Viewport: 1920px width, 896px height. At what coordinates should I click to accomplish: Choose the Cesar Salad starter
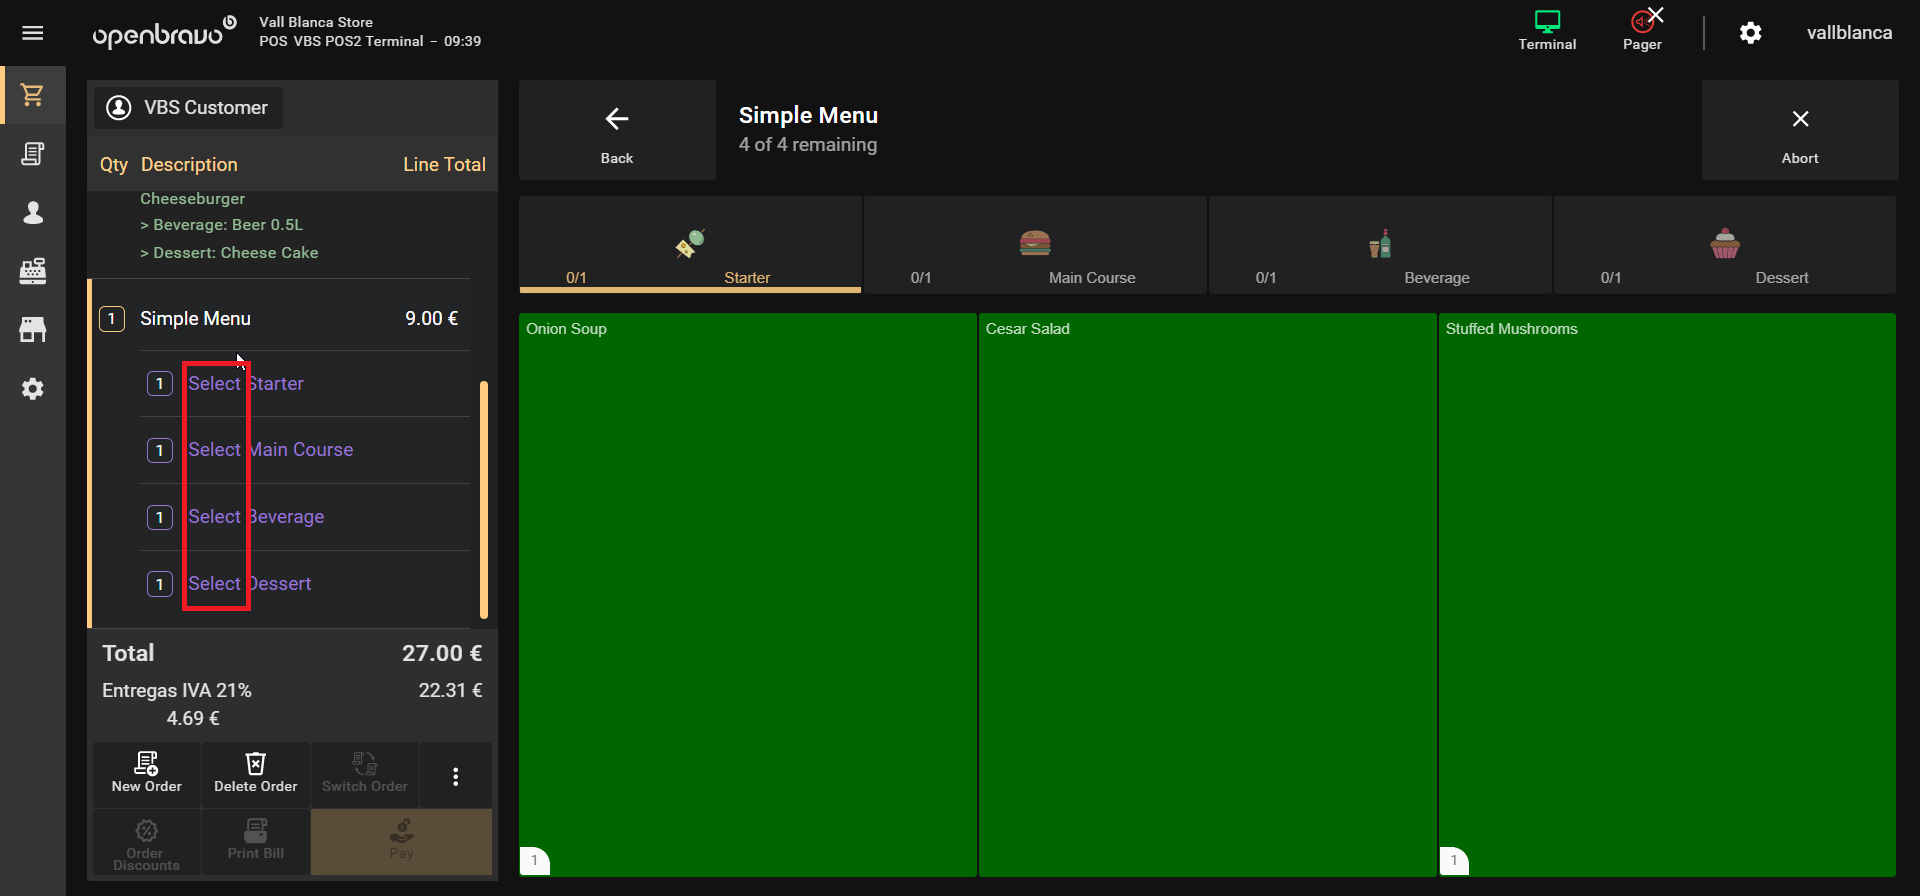pyautogui.click(x=1207, y=595)
